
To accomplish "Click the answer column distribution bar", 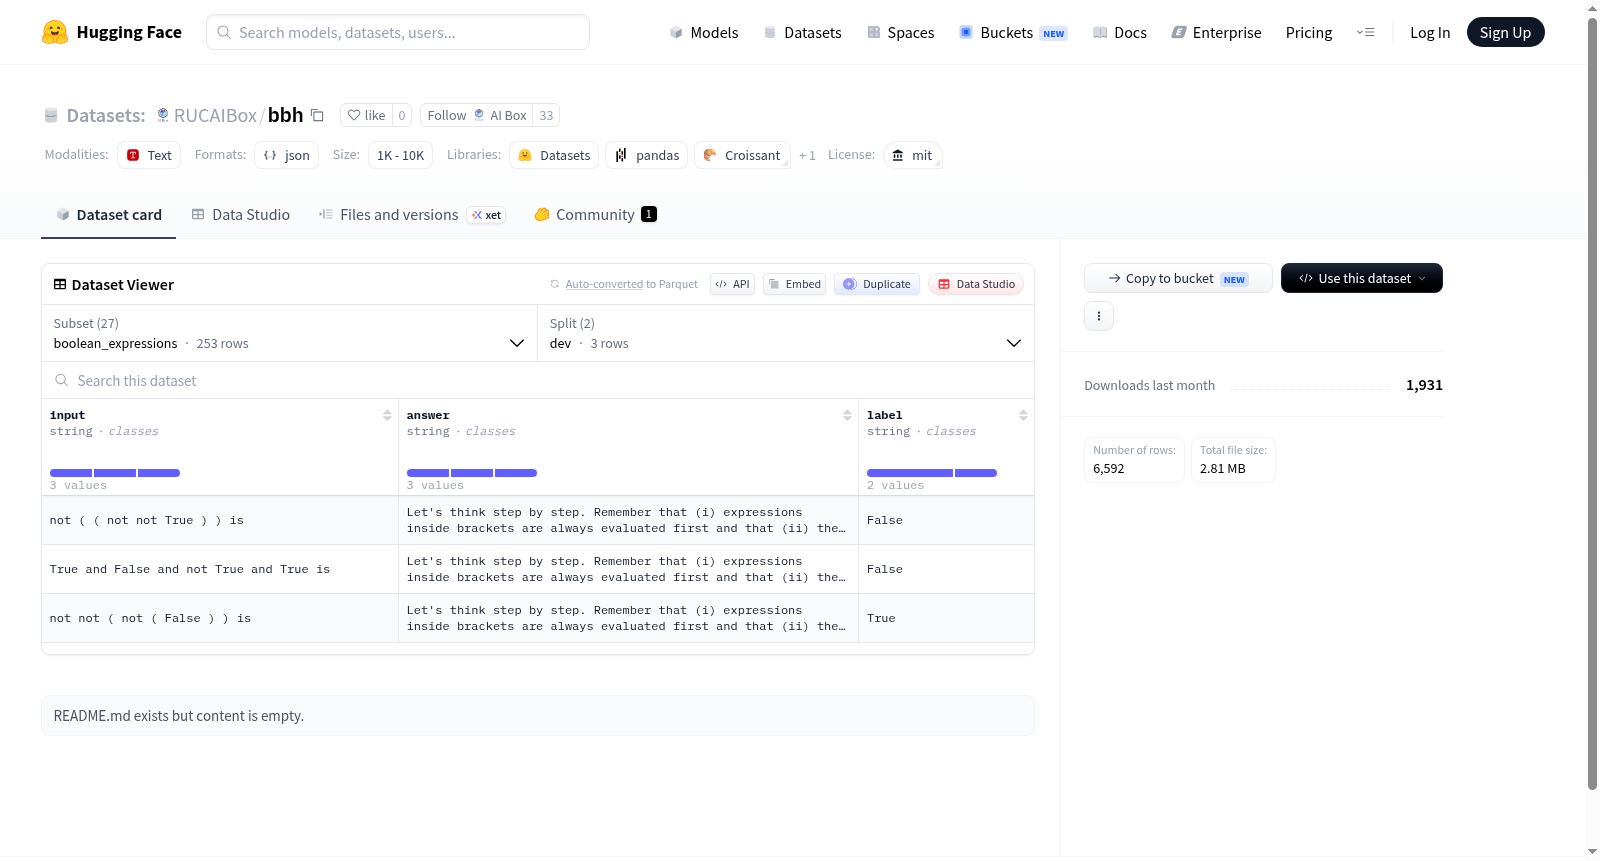I will coord(472,473).
